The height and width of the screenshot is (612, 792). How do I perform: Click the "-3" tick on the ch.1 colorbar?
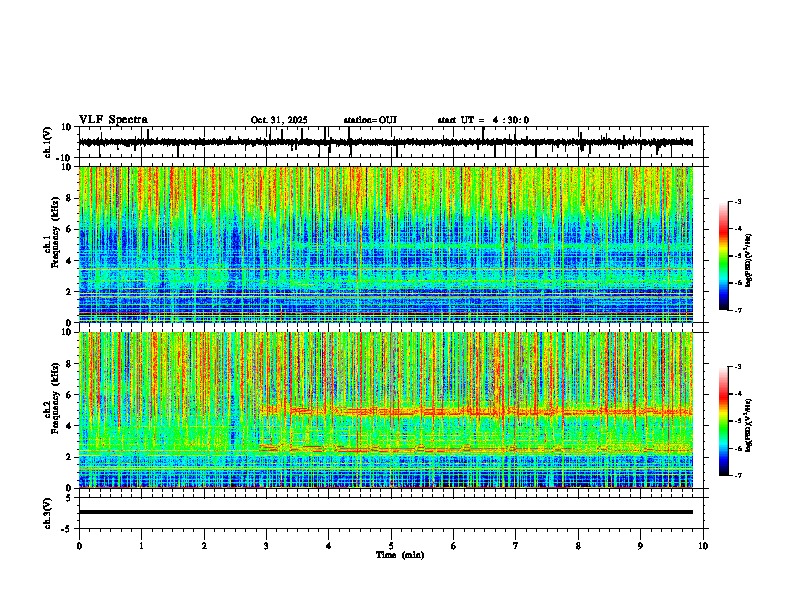tap(737, 201)
